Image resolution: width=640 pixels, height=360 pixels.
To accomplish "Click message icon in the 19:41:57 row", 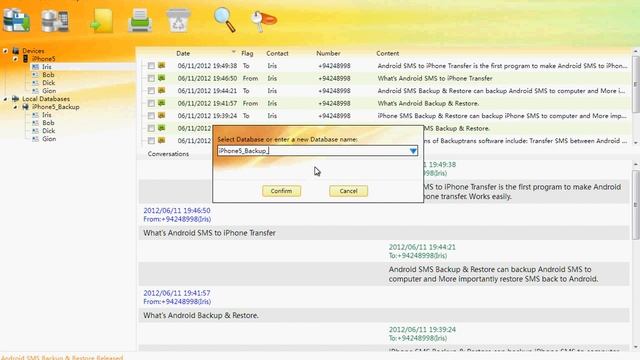I will click(x=162, y=103).
